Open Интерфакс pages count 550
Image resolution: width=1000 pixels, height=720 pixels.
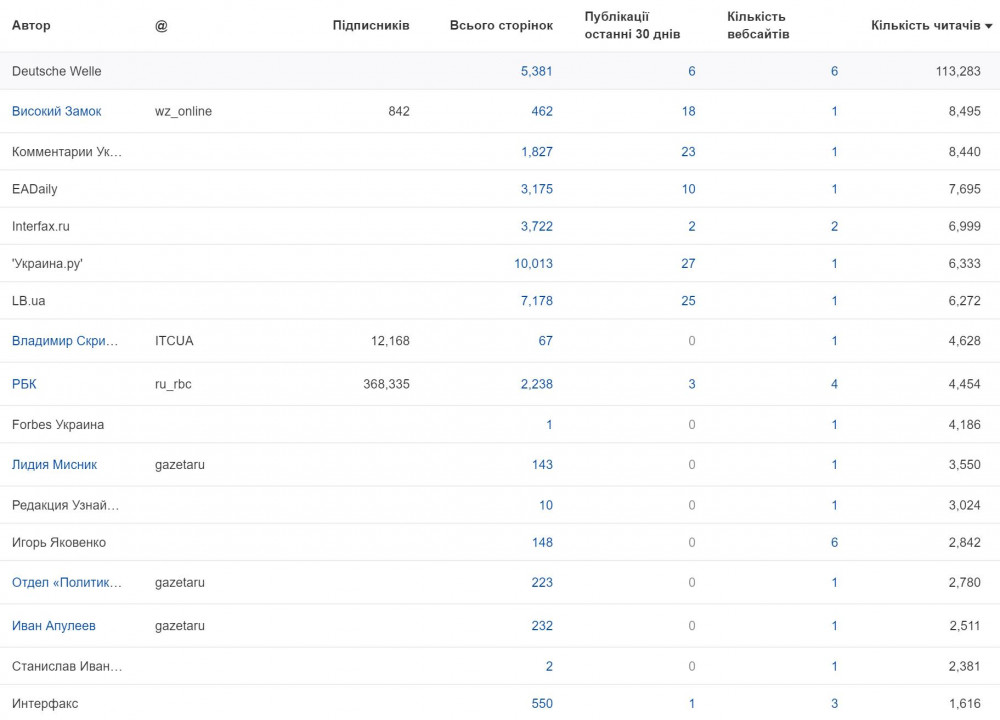(x=542, y=703)
